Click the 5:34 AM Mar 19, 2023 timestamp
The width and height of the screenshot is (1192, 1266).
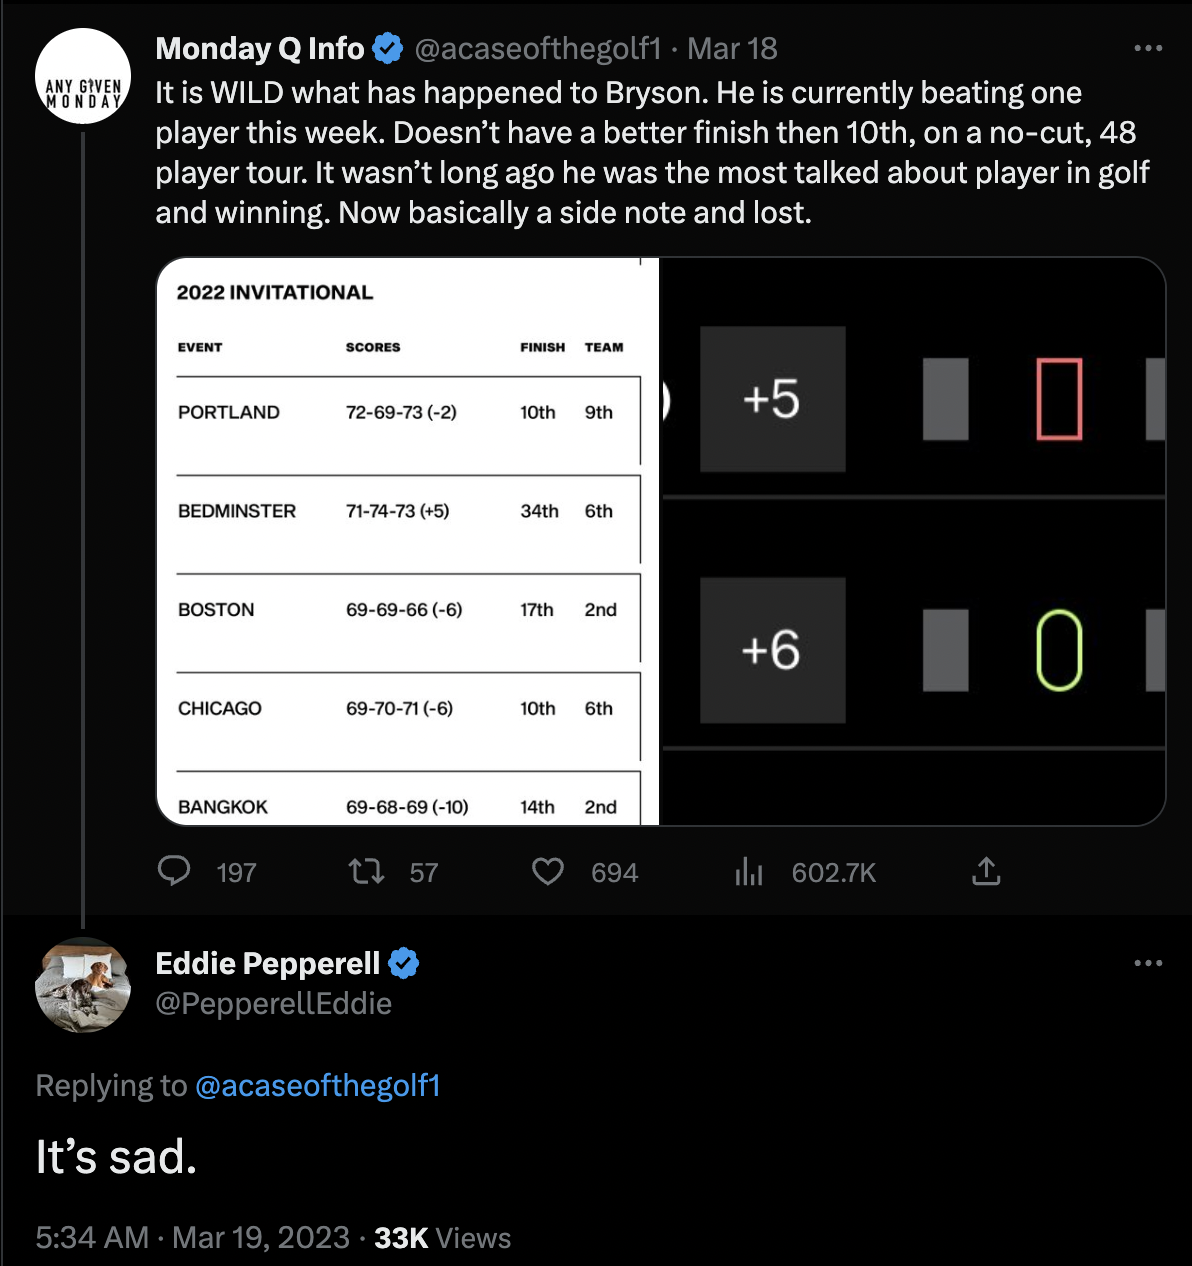pyautogui.click(x=193, y=1238)
